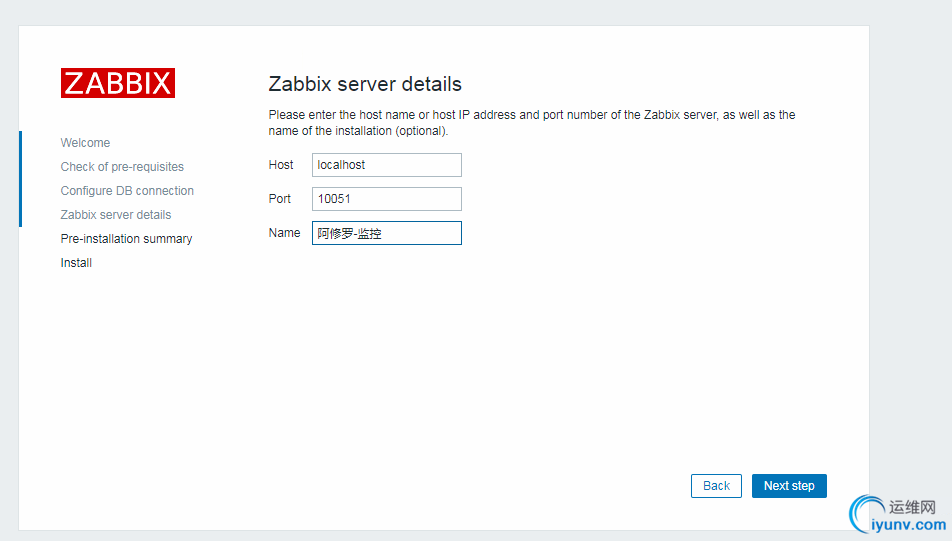Click the red ZABBIX logo
This screenshot has width=952, height=541.
tap(118, 83)
